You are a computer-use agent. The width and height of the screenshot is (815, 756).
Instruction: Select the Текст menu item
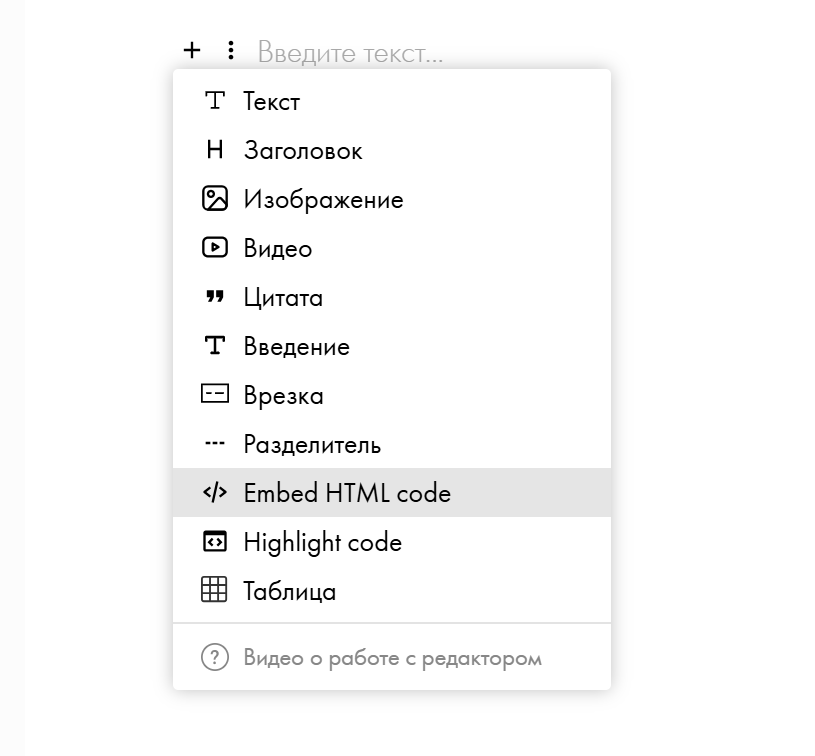pyautogui.click(x=271, y=102)
